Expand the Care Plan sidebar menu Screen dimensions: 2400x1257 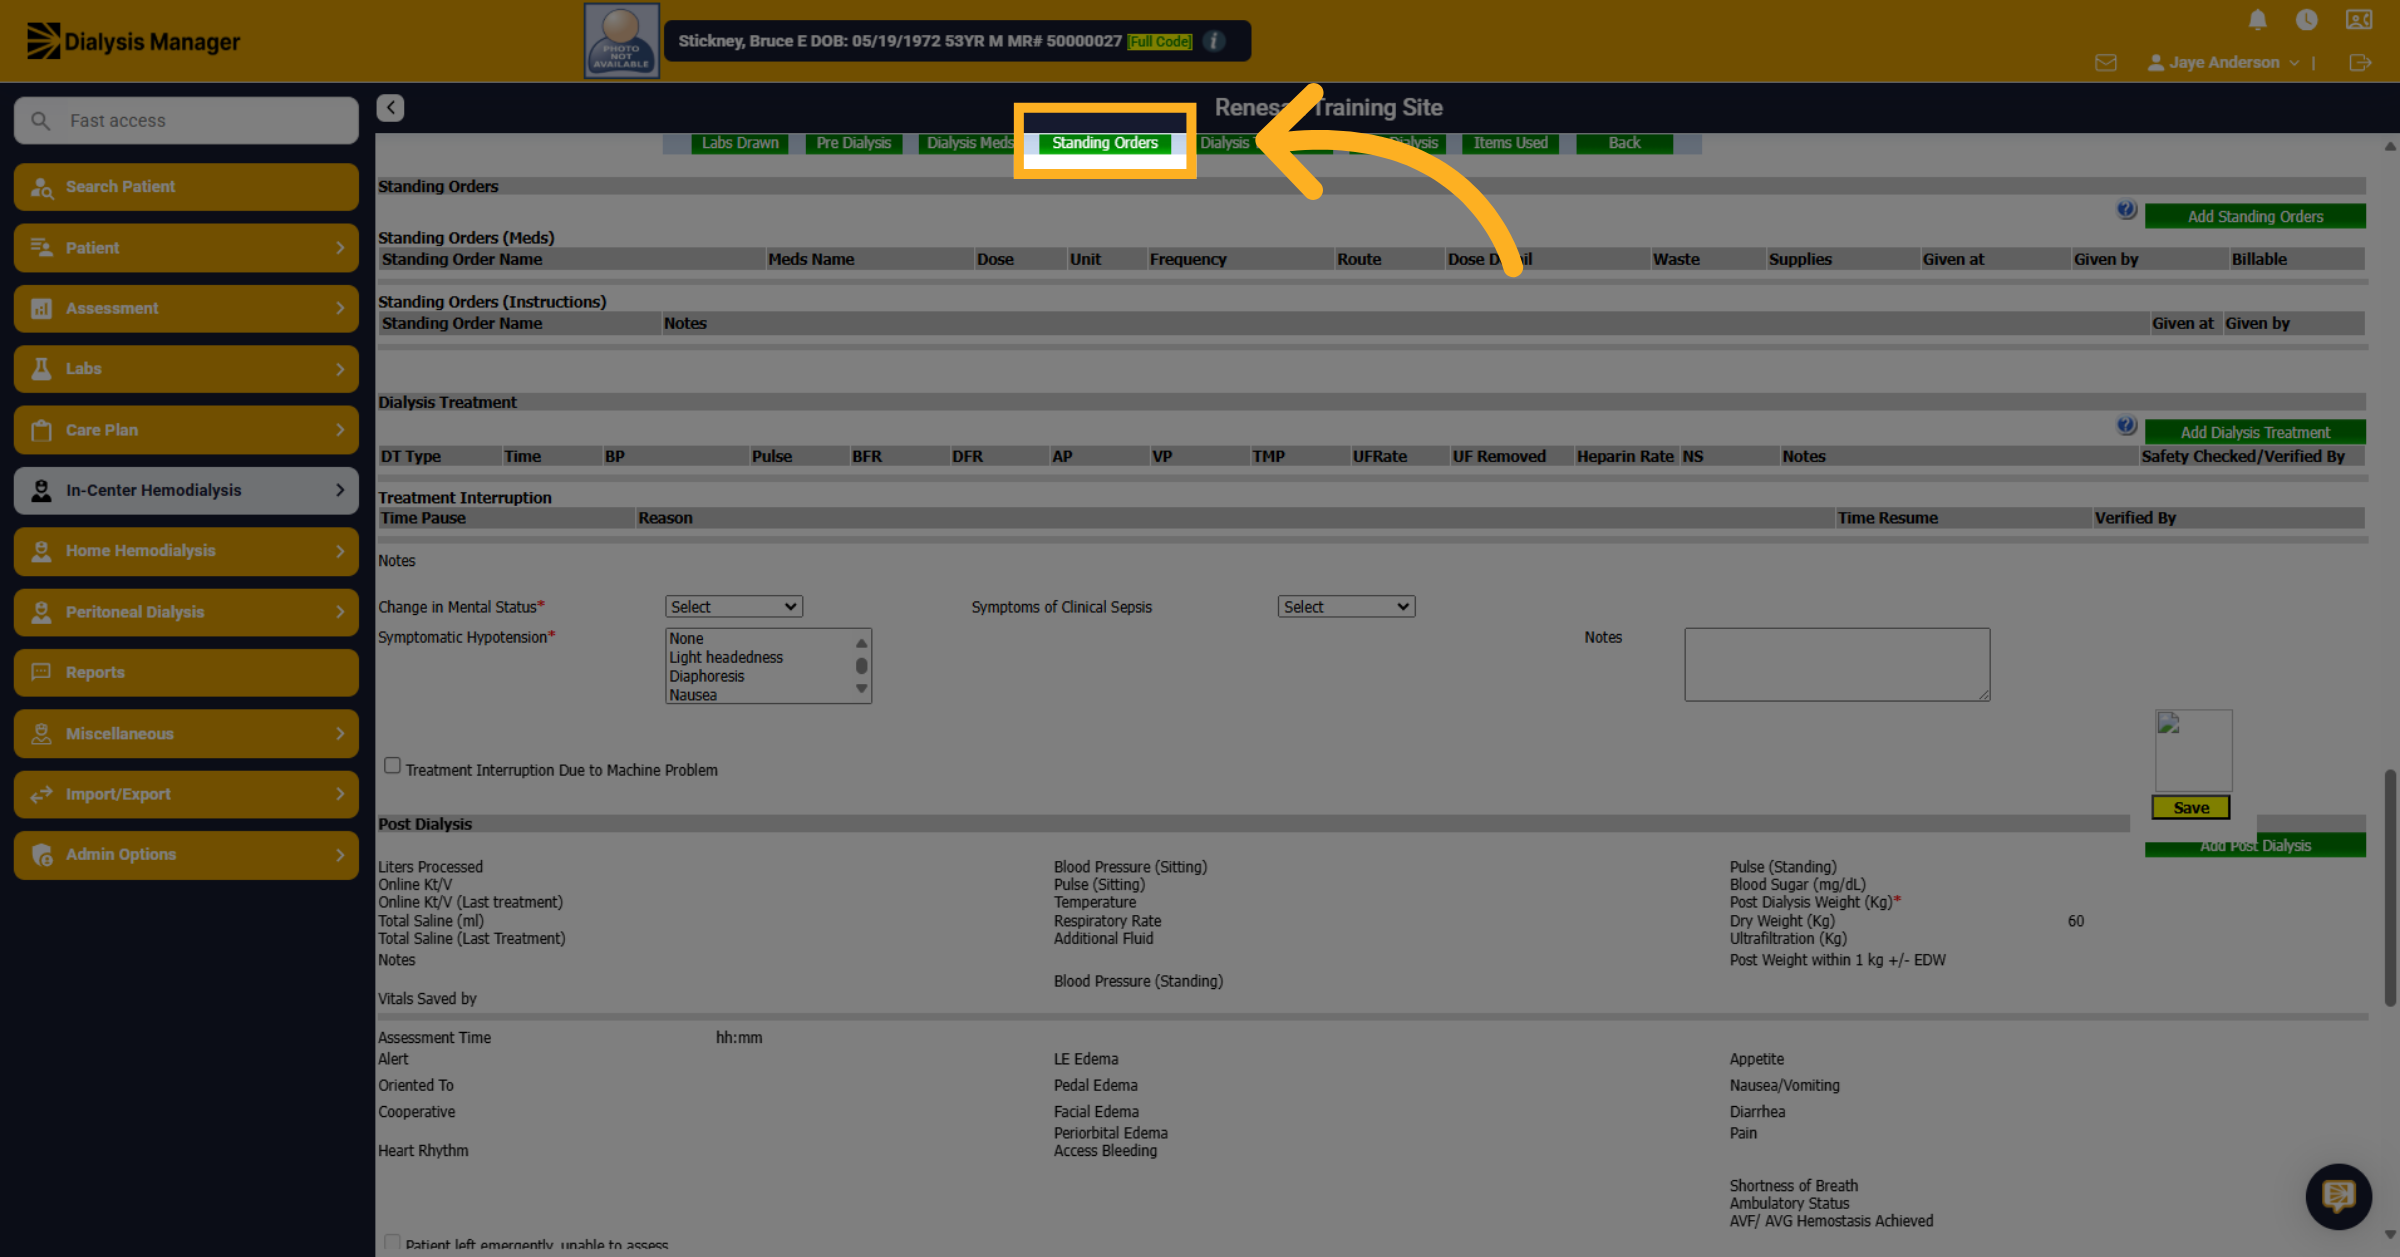pos(186,430)
